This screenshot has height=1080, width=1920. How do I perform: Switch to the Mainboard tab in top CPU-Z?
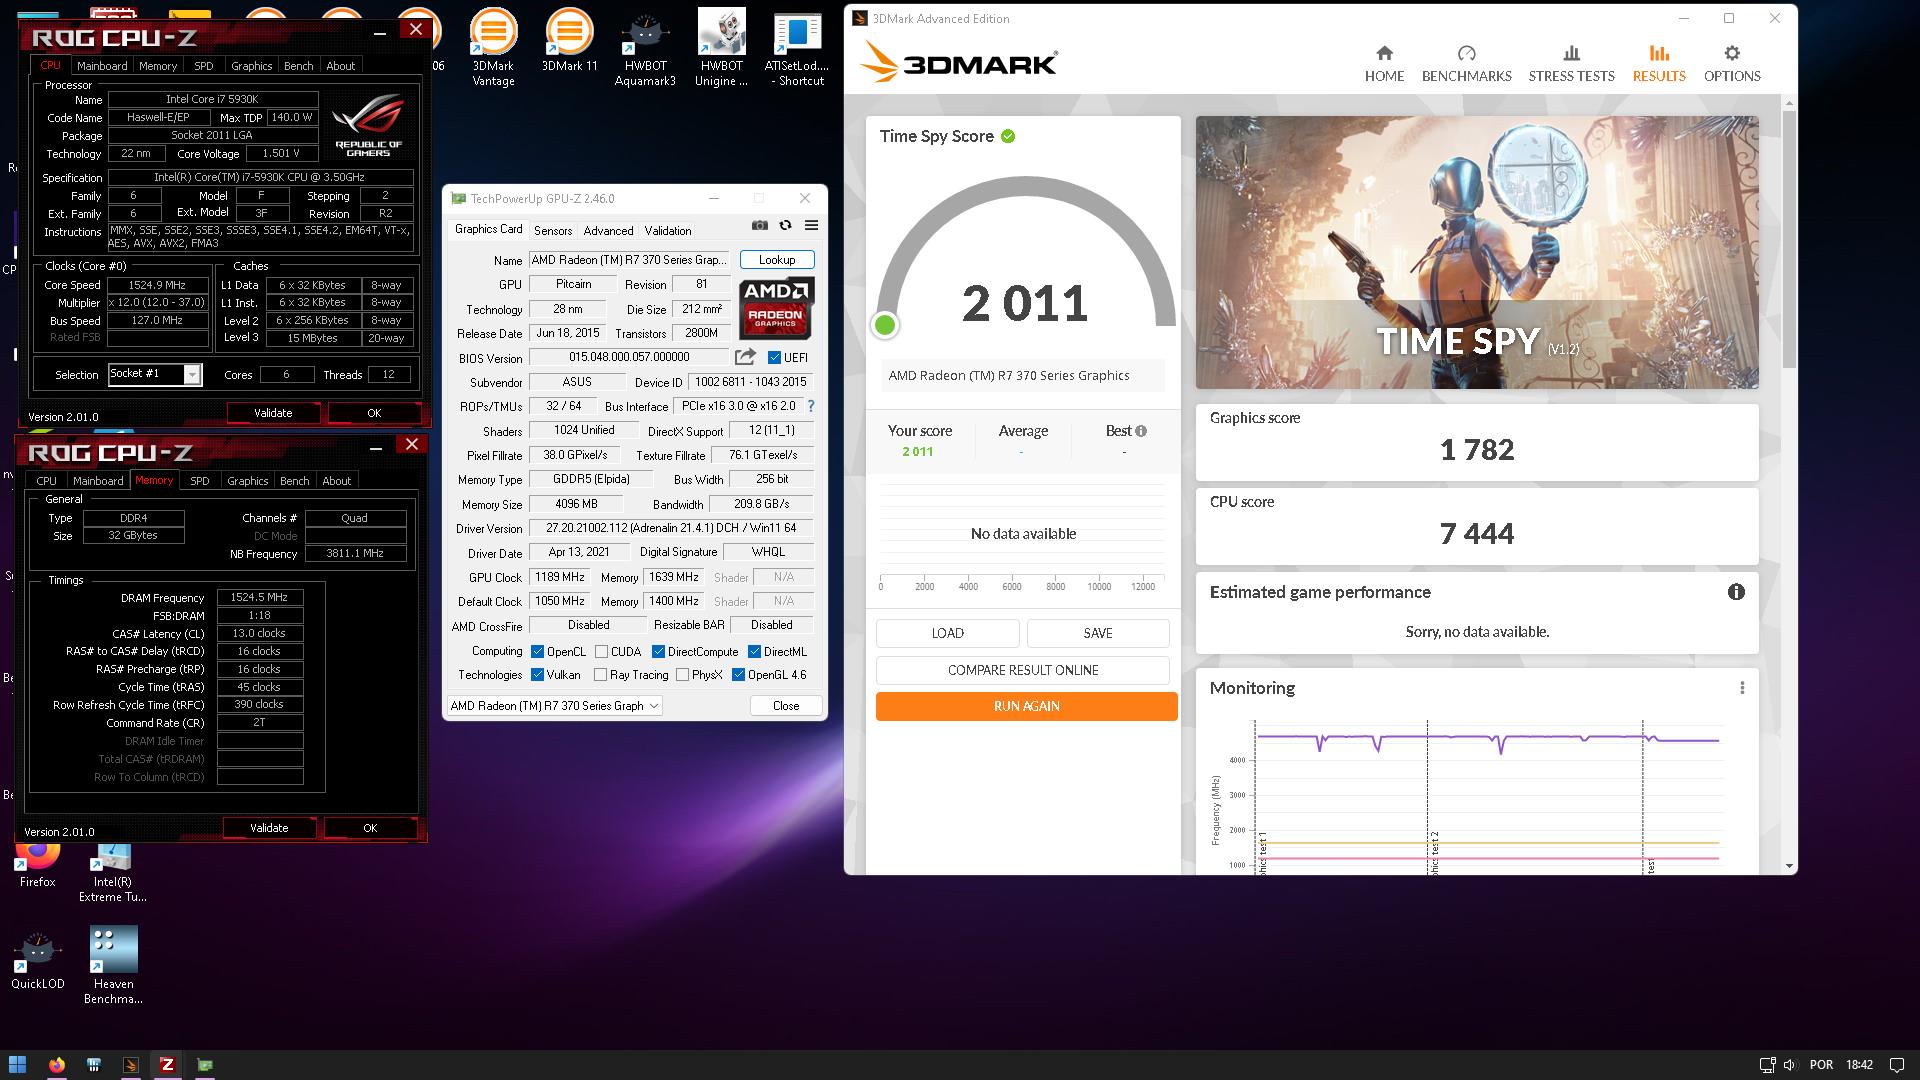click(102, 66)
